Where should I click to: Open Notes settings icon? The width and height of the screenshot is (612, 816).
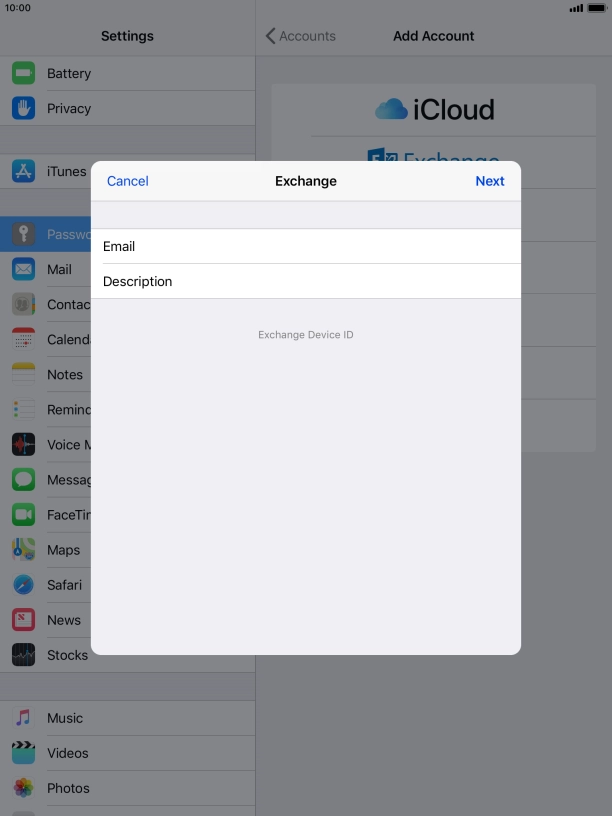(23, 374)
